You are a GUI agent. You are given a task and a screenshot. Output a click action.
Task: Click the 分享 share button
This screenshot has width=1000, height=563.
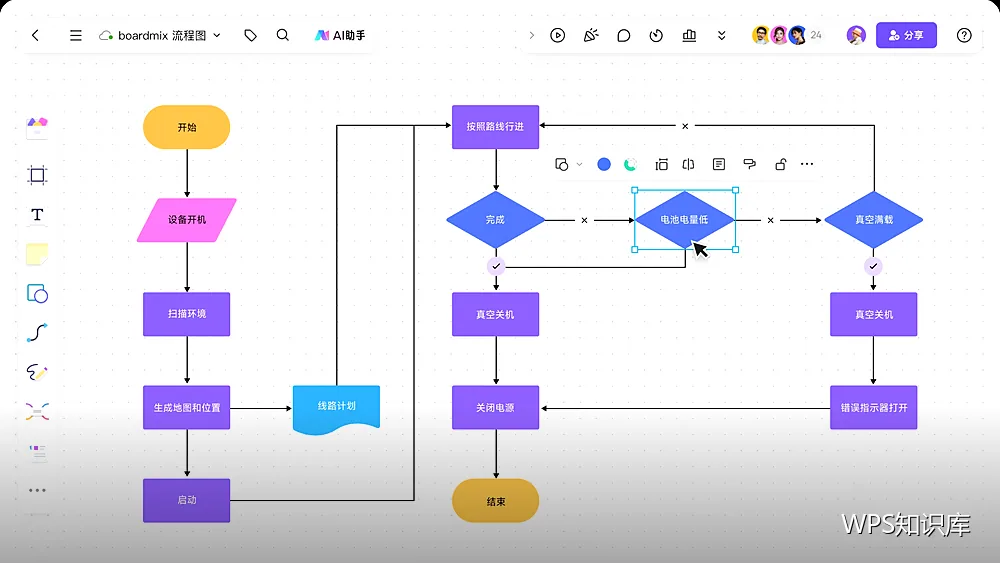906,35
